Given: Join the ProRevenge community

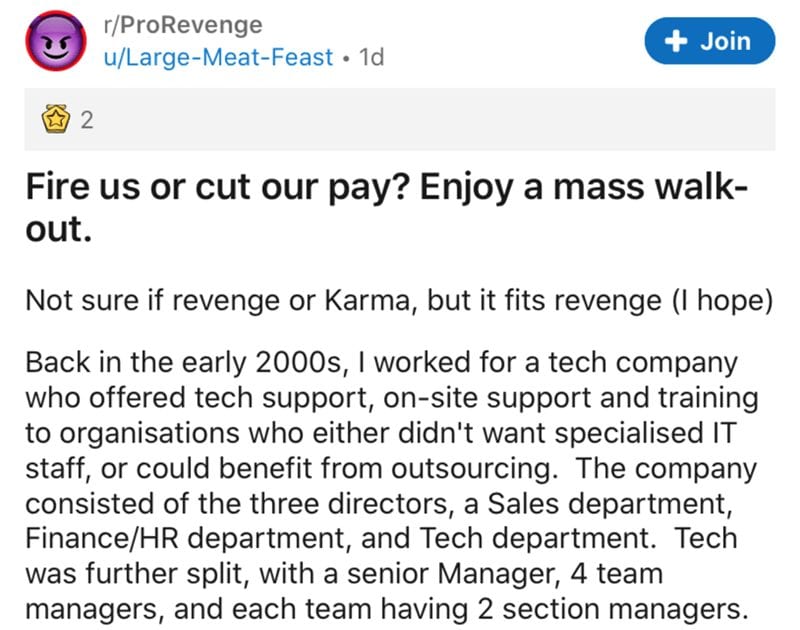Looking at the screenshot, I should 710,41.
